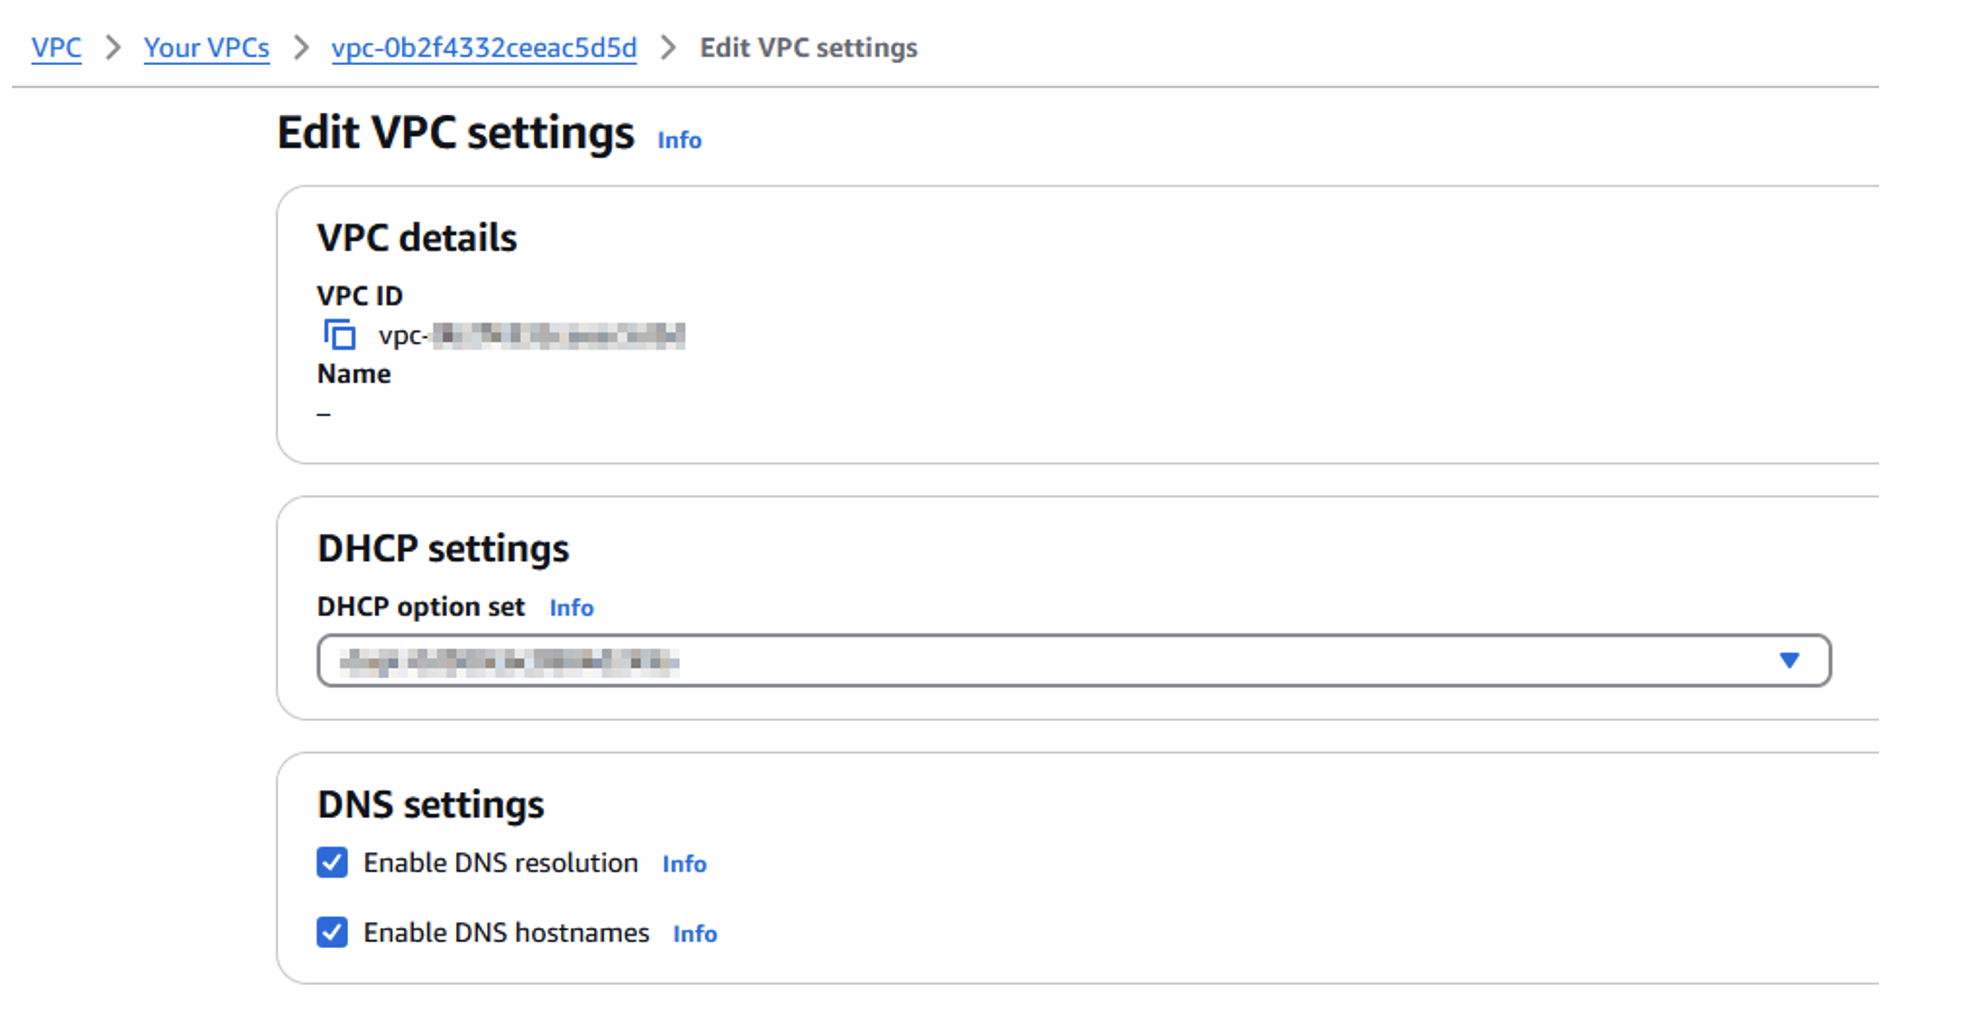The image size is (1974, 1024).
Task: Click the chevron separator after Your VPCs
Action: (x=301, y=48)
